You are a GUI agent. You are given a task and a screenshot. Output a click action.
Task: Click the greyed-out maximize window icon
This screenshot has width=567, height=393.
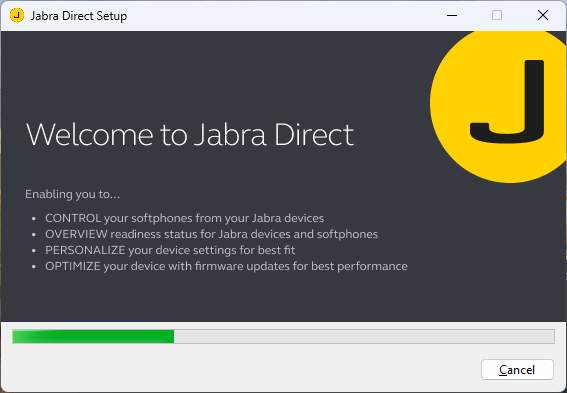coord(497,15)
